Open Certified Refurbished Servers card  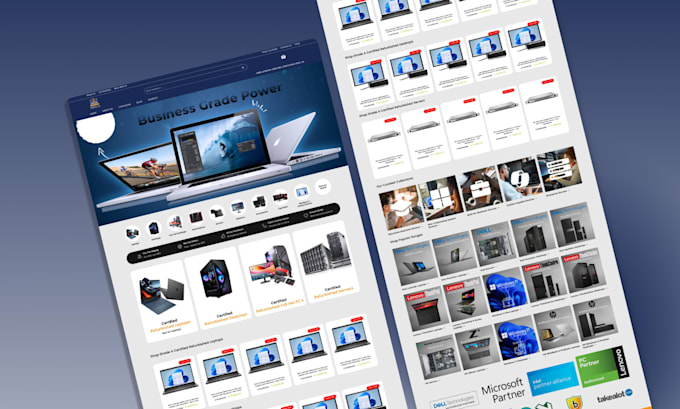coord(326,262)
